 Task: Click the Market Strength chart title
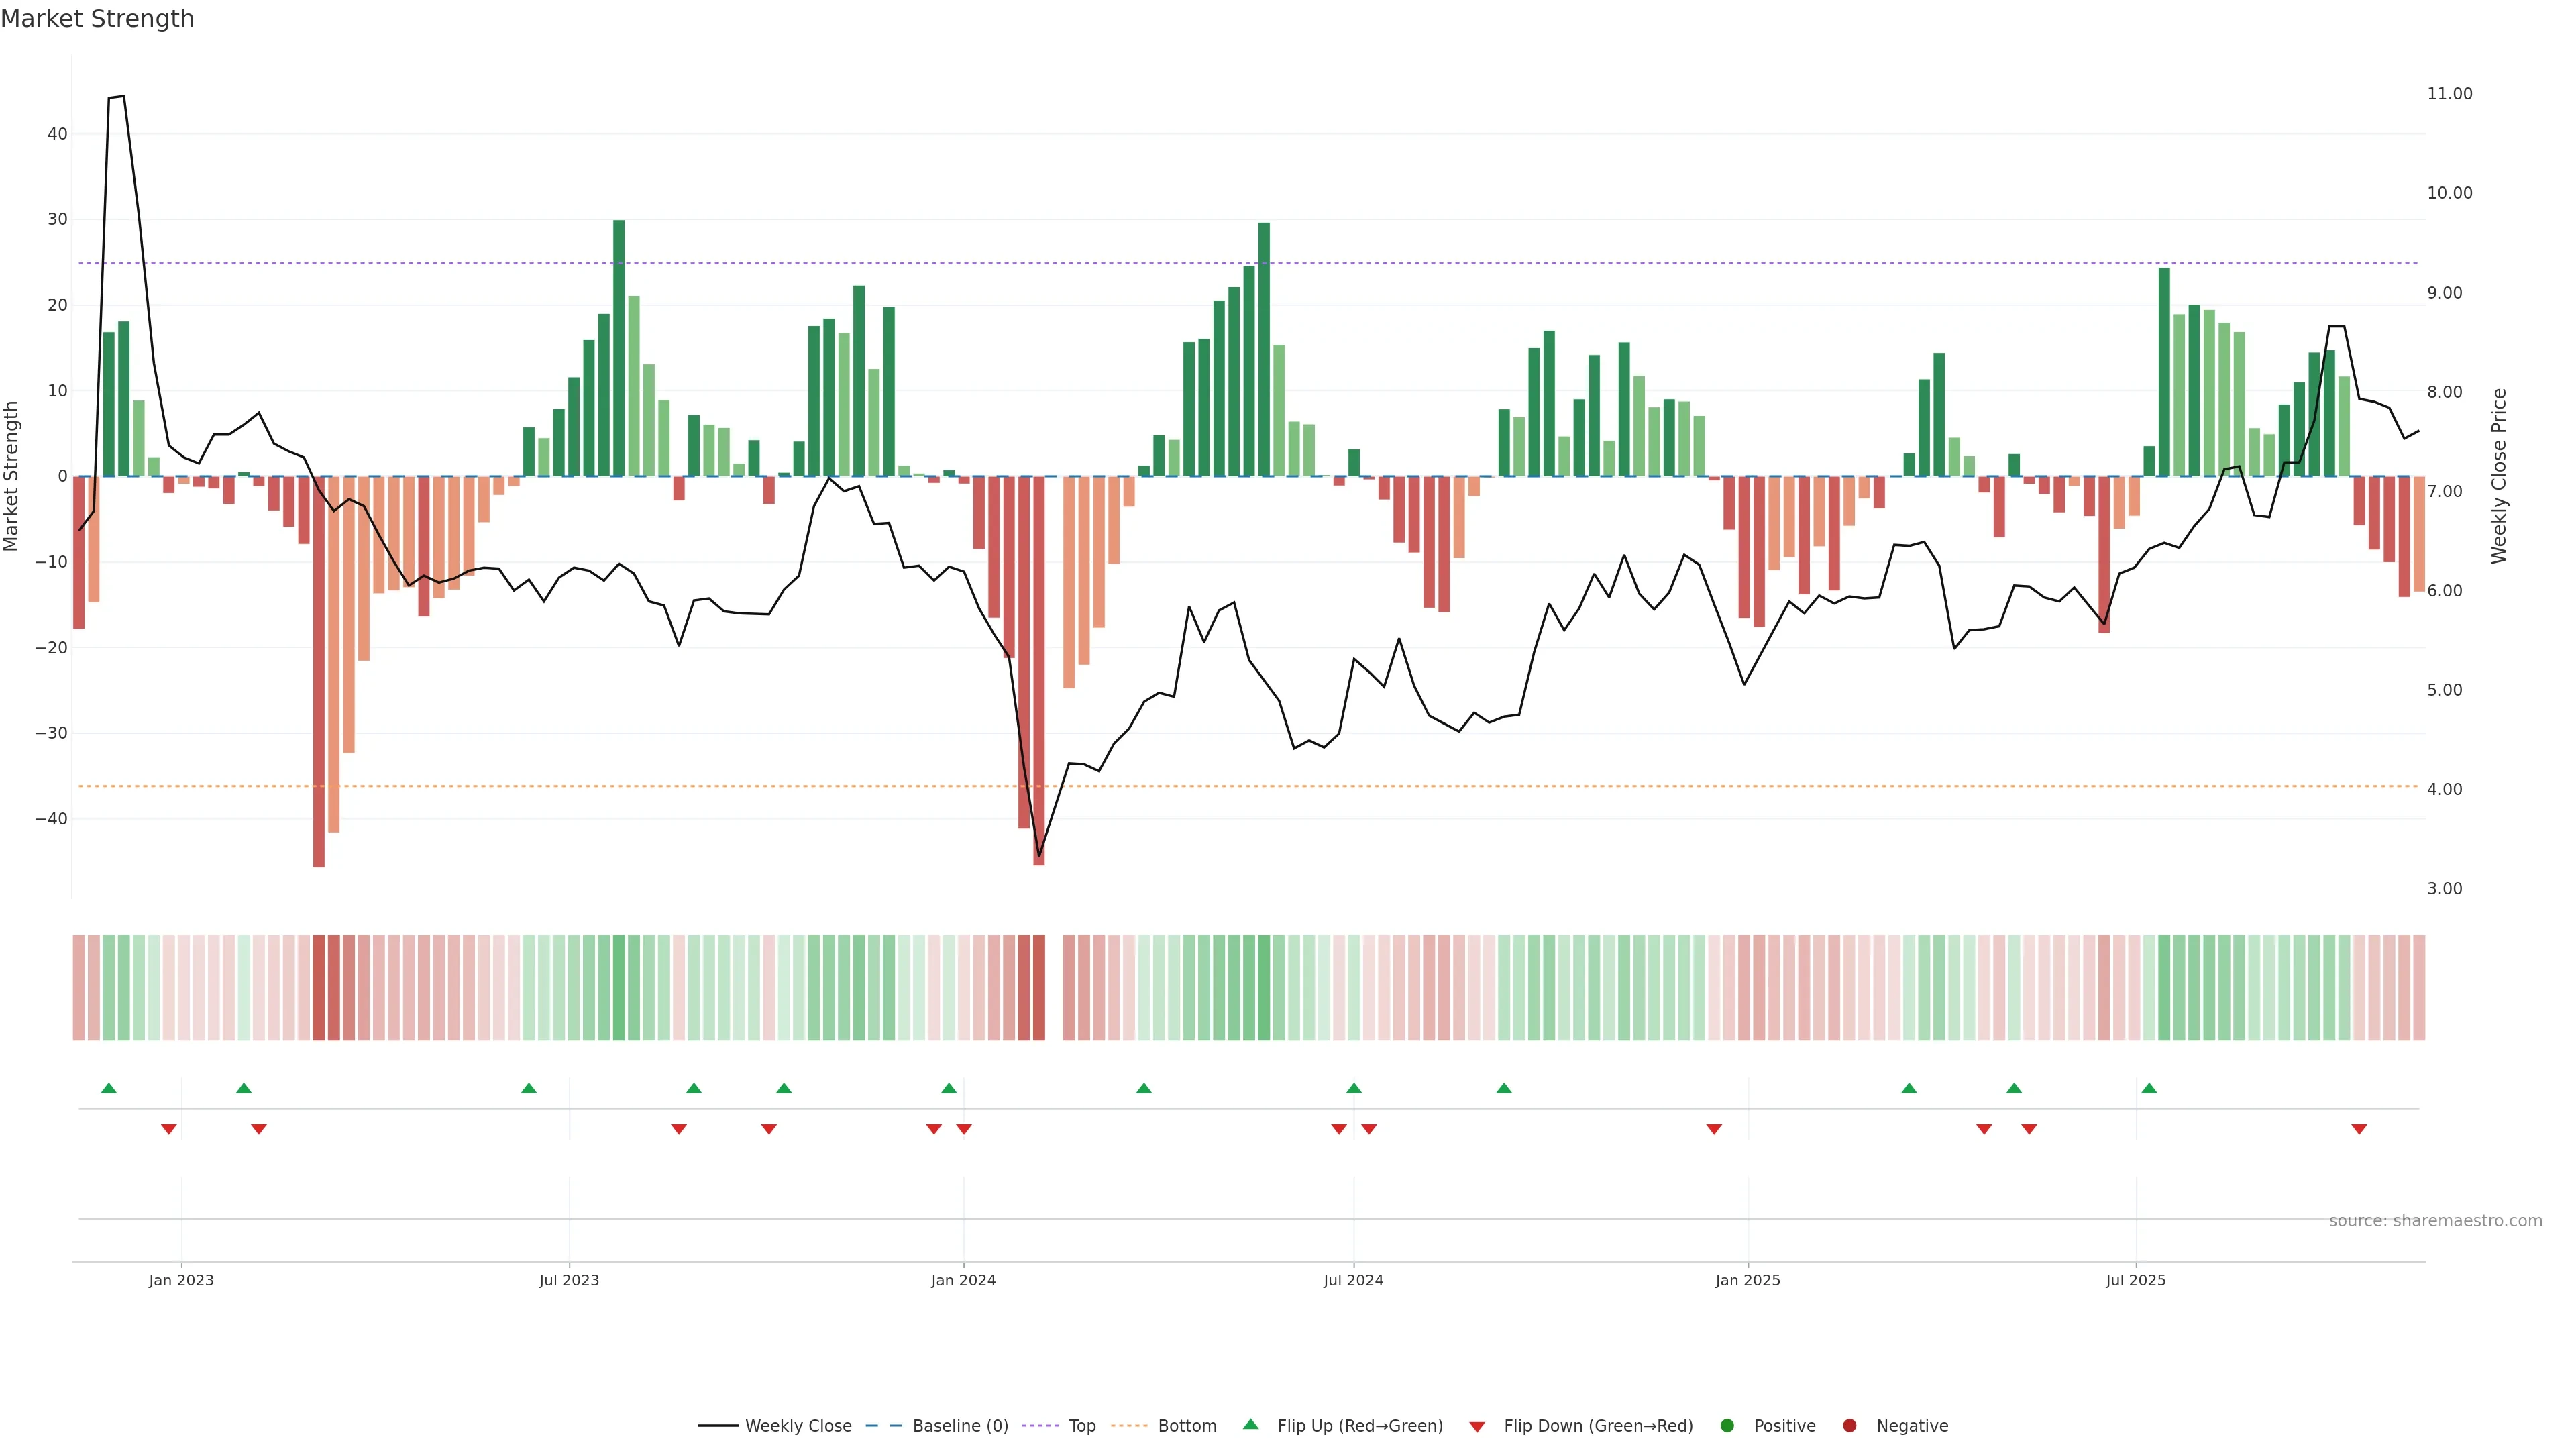coord(97,19)
